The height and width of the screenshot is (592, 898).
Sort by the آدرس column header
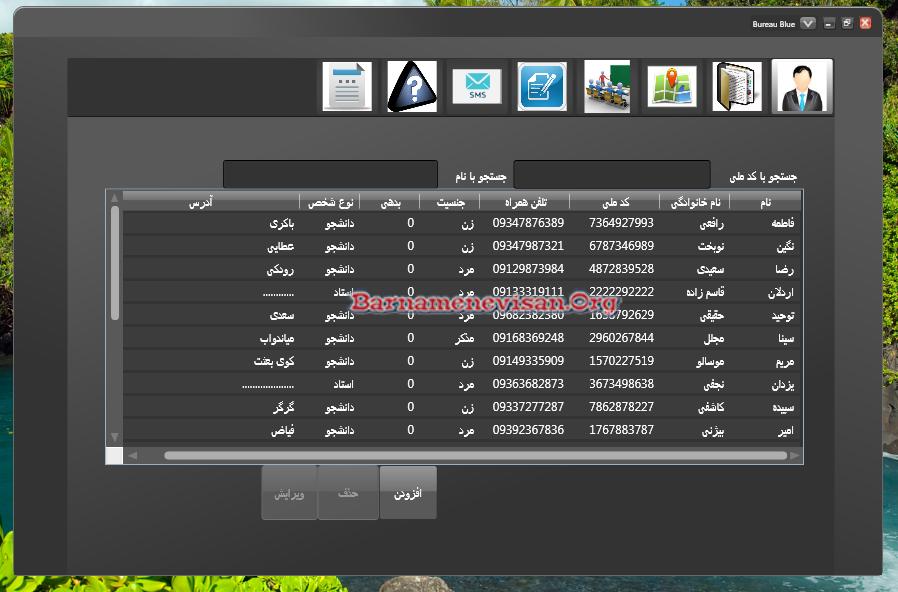(x=211, y=202)
